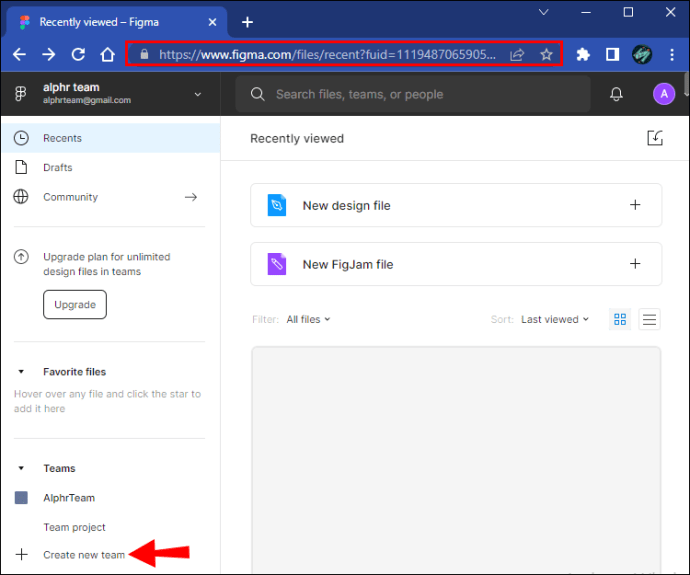The height and width of the screenshot is (575, 690).
Task: Switch to grid view of files
Action: coord(620,319)
